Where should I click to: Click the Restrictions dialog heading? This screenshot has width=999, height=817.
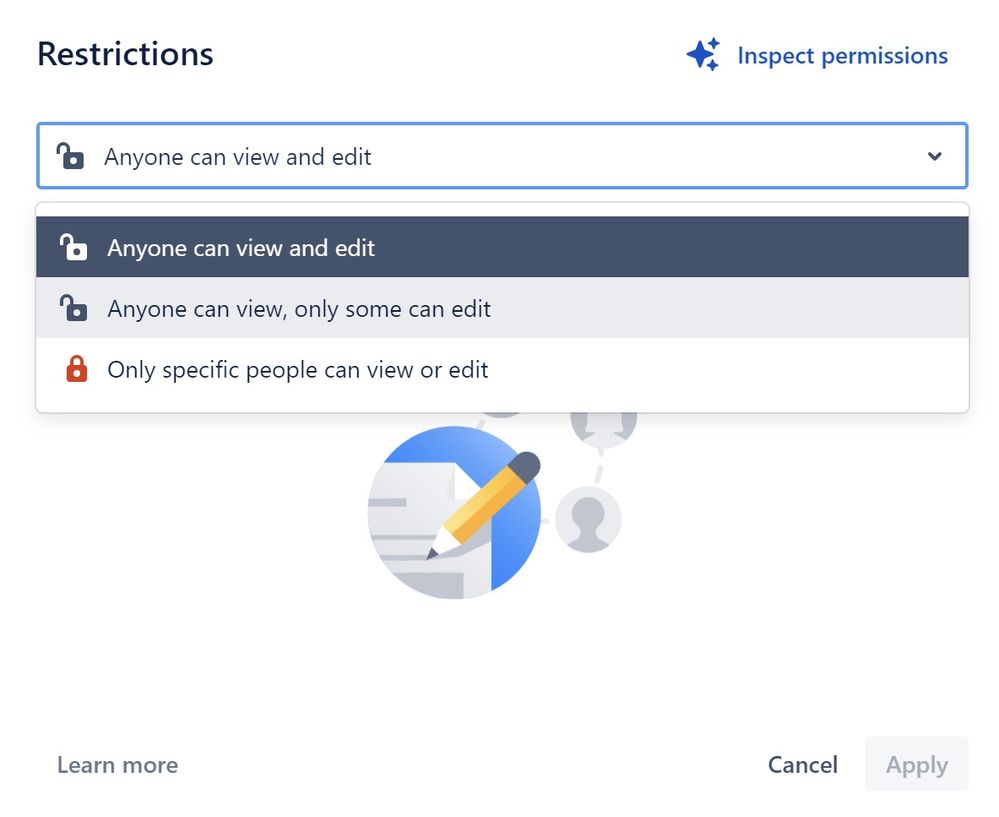[126, 54]
